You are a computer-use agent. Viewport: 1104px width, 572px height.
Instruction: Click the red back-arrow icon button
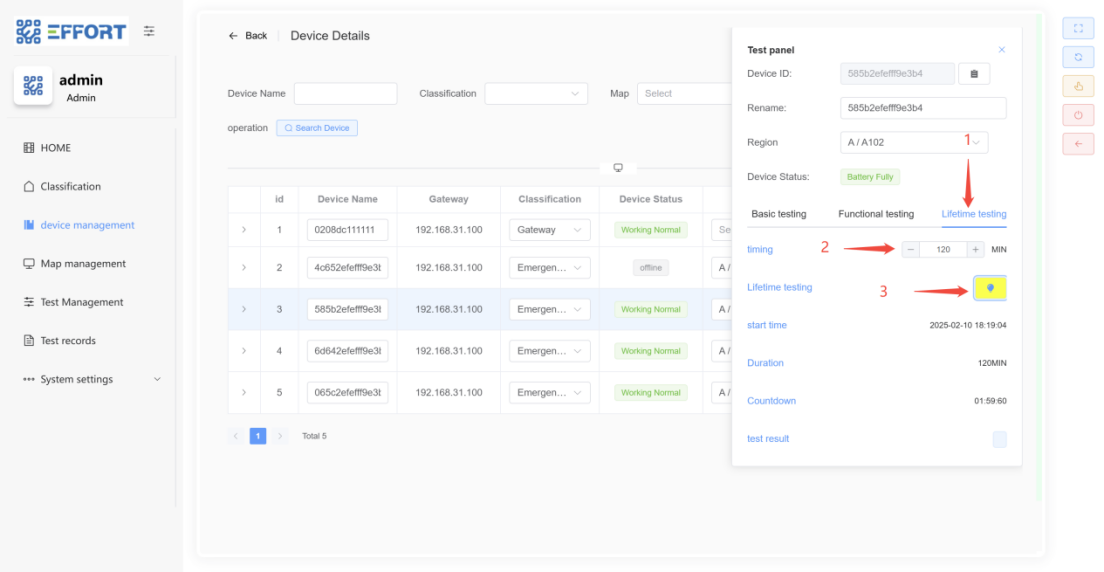coord(1078,144)
